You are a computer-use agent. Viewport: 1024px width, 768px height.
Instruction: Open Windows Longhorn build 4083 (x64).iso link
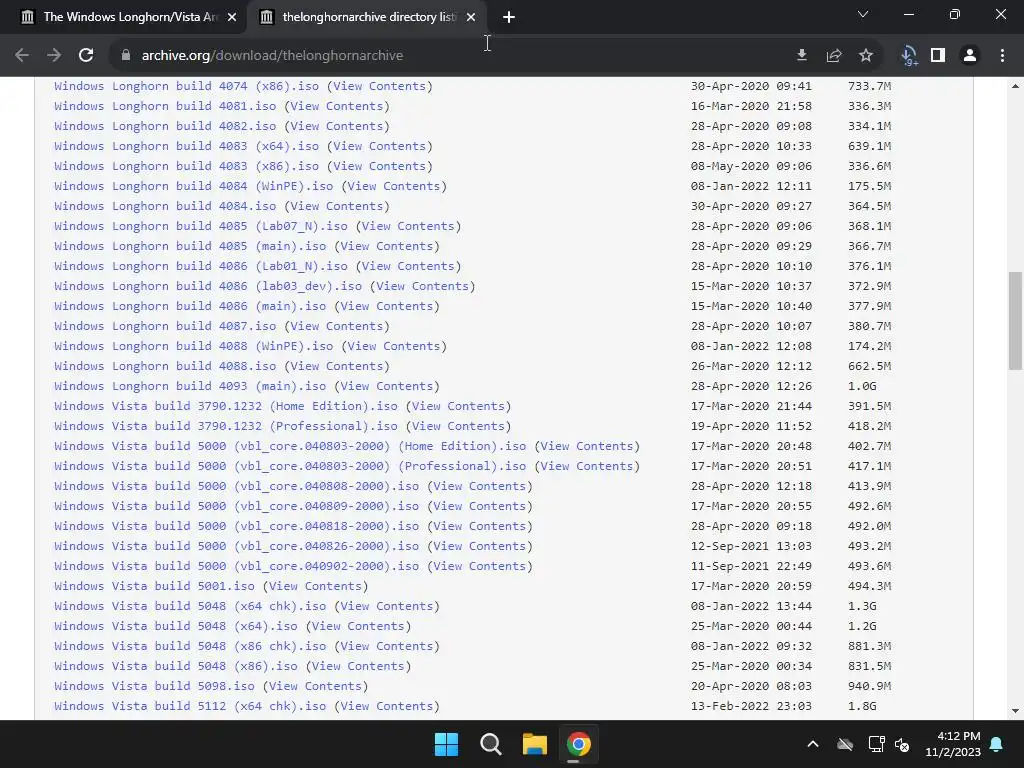point(187,146)
